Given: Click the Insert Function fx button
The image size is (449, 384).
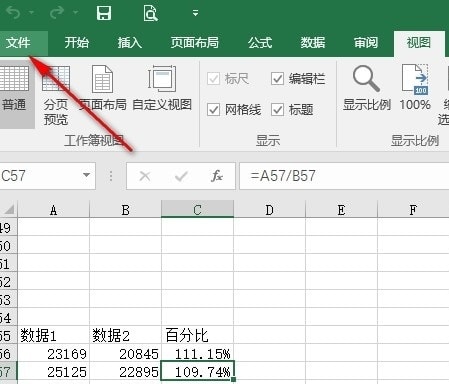Looking at the screenshot, I should pos(217,176).
